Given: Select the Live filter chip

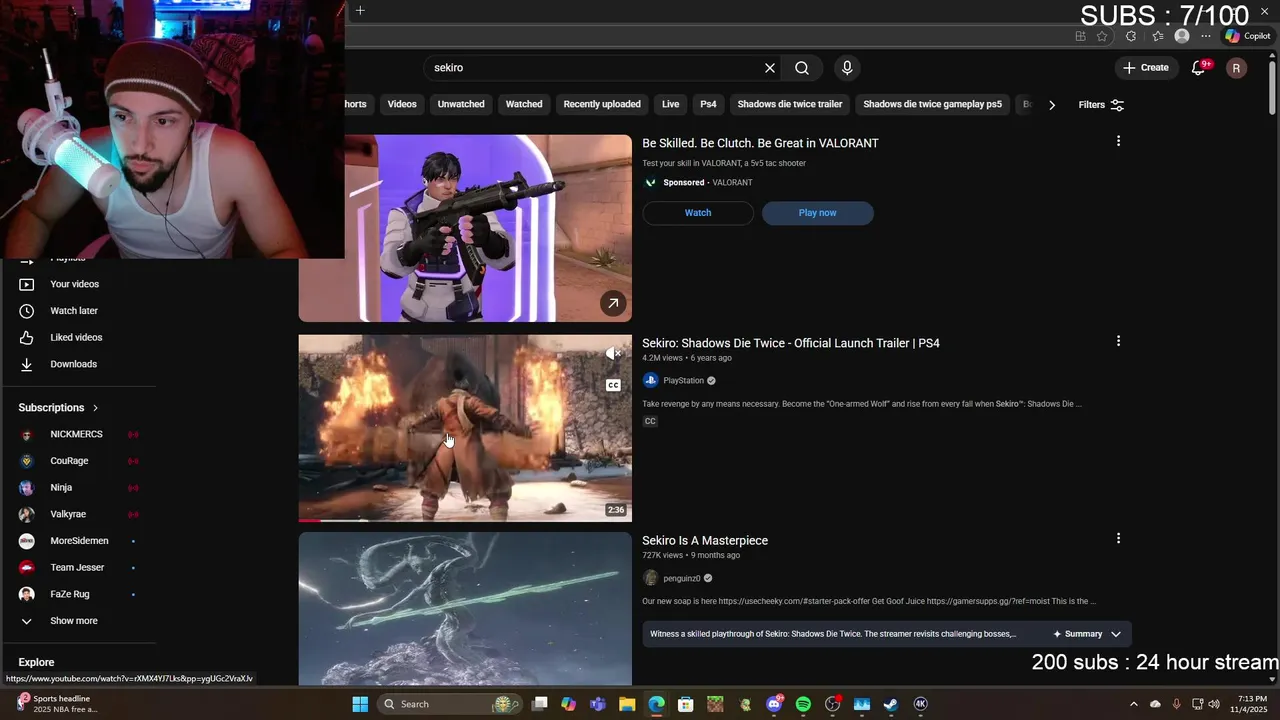Looking at the screenshot, I should click(x=670, y=104).
